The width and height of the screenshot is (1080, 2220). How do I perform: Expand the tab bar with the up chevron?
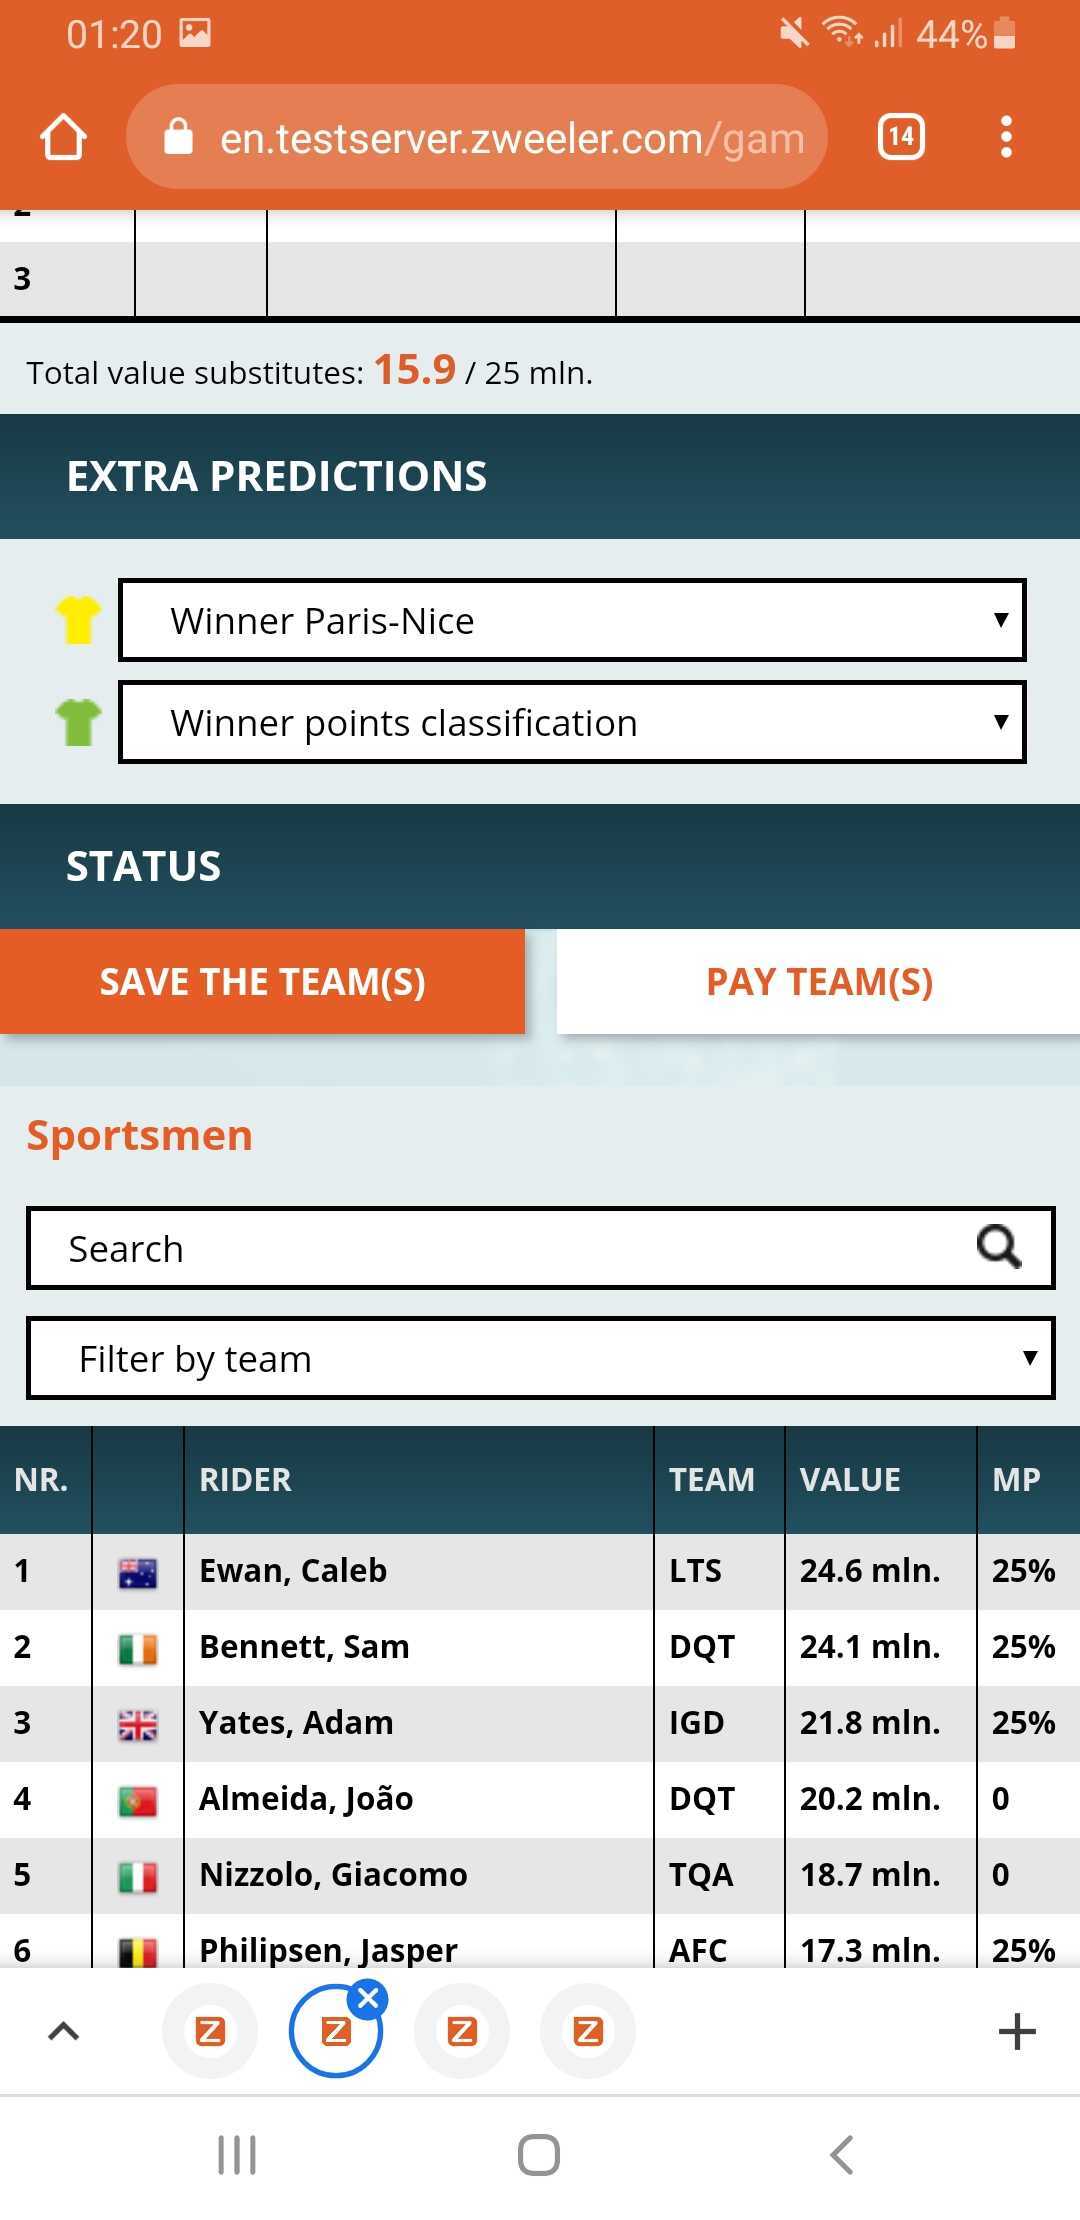tap(63, 2031)
